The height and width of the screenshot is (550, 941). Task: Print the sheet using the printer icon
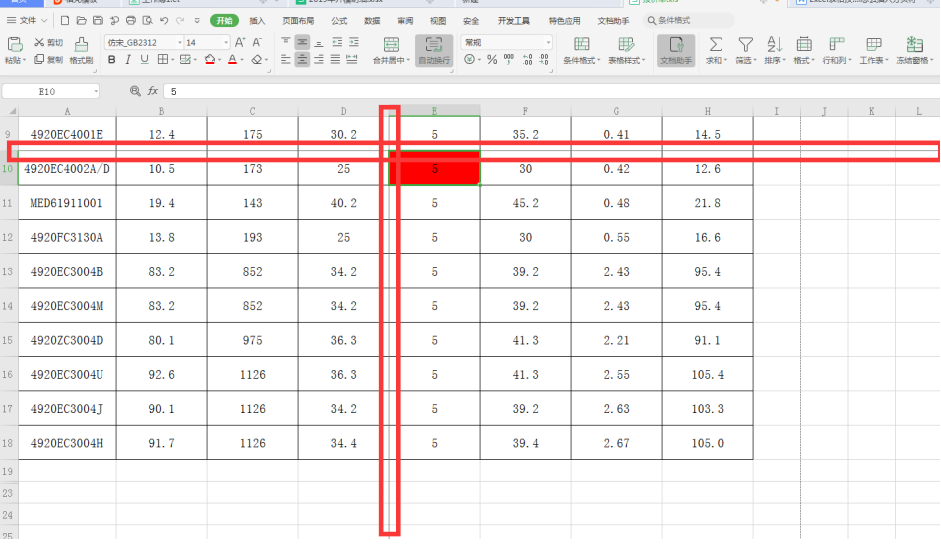click(131, 20)
